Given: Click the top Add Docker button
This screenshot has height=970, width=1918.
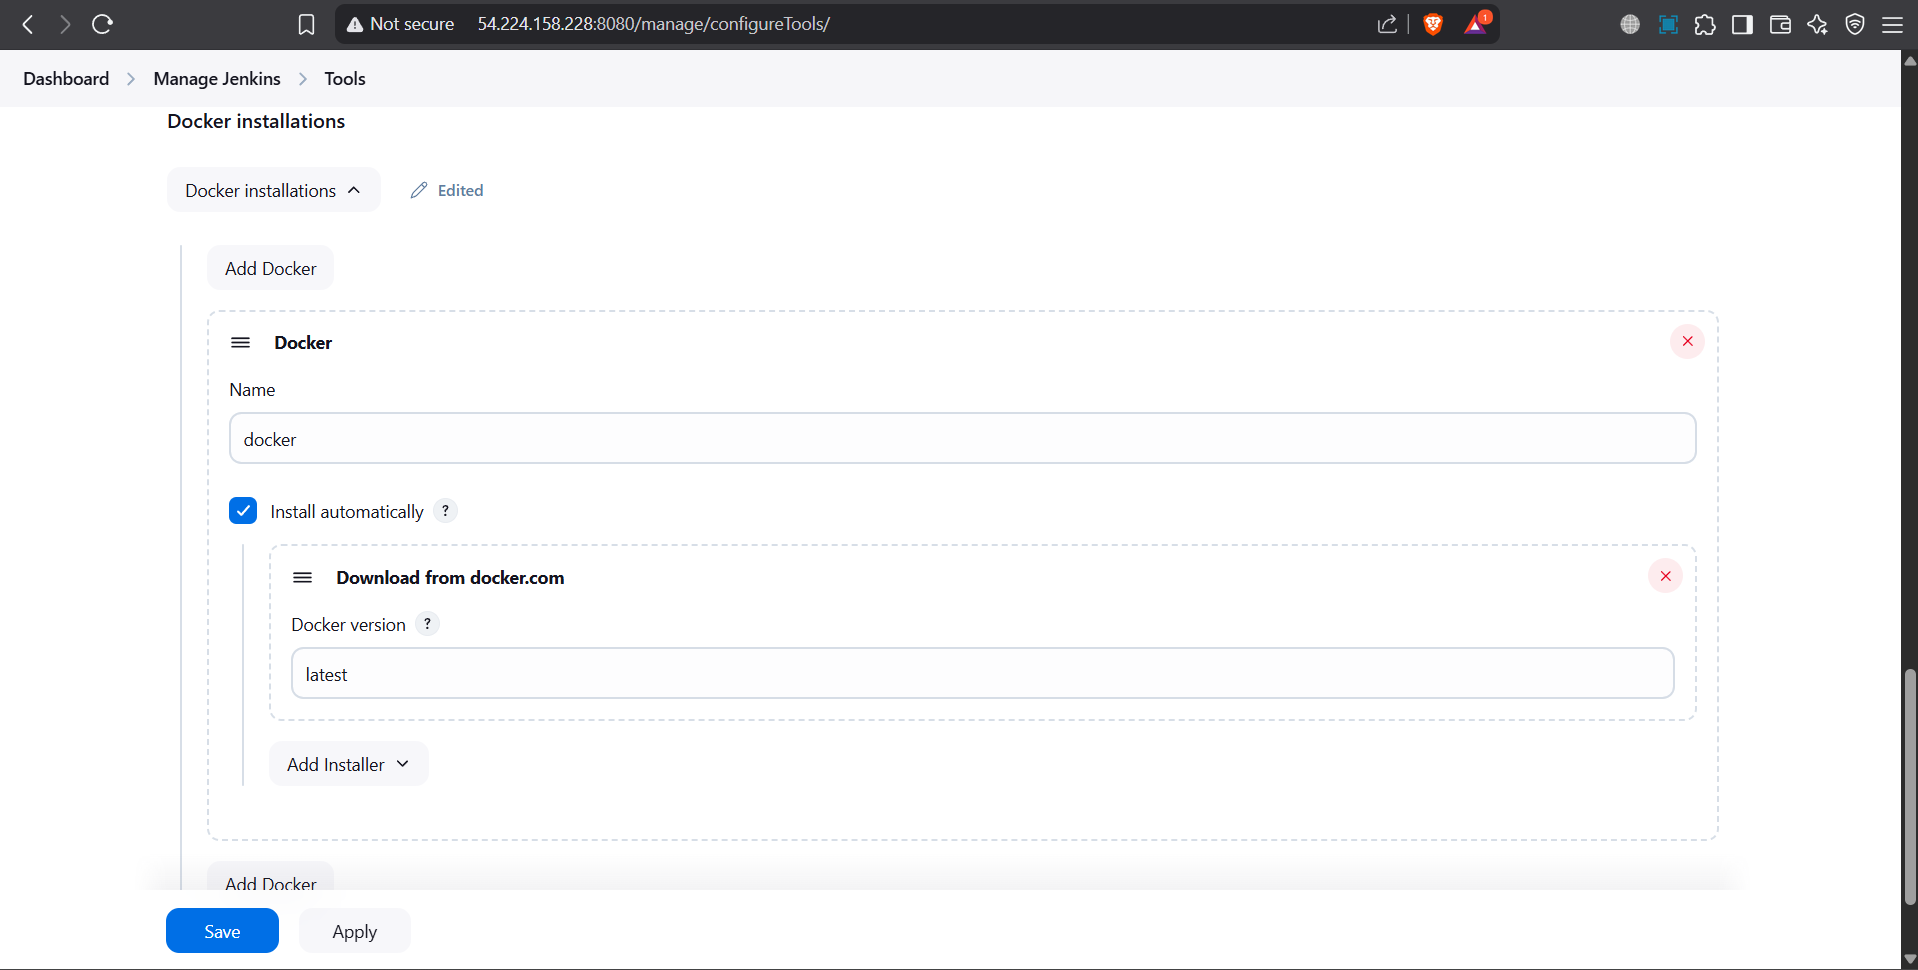Looking at the screenshot, I should [270, 268].
